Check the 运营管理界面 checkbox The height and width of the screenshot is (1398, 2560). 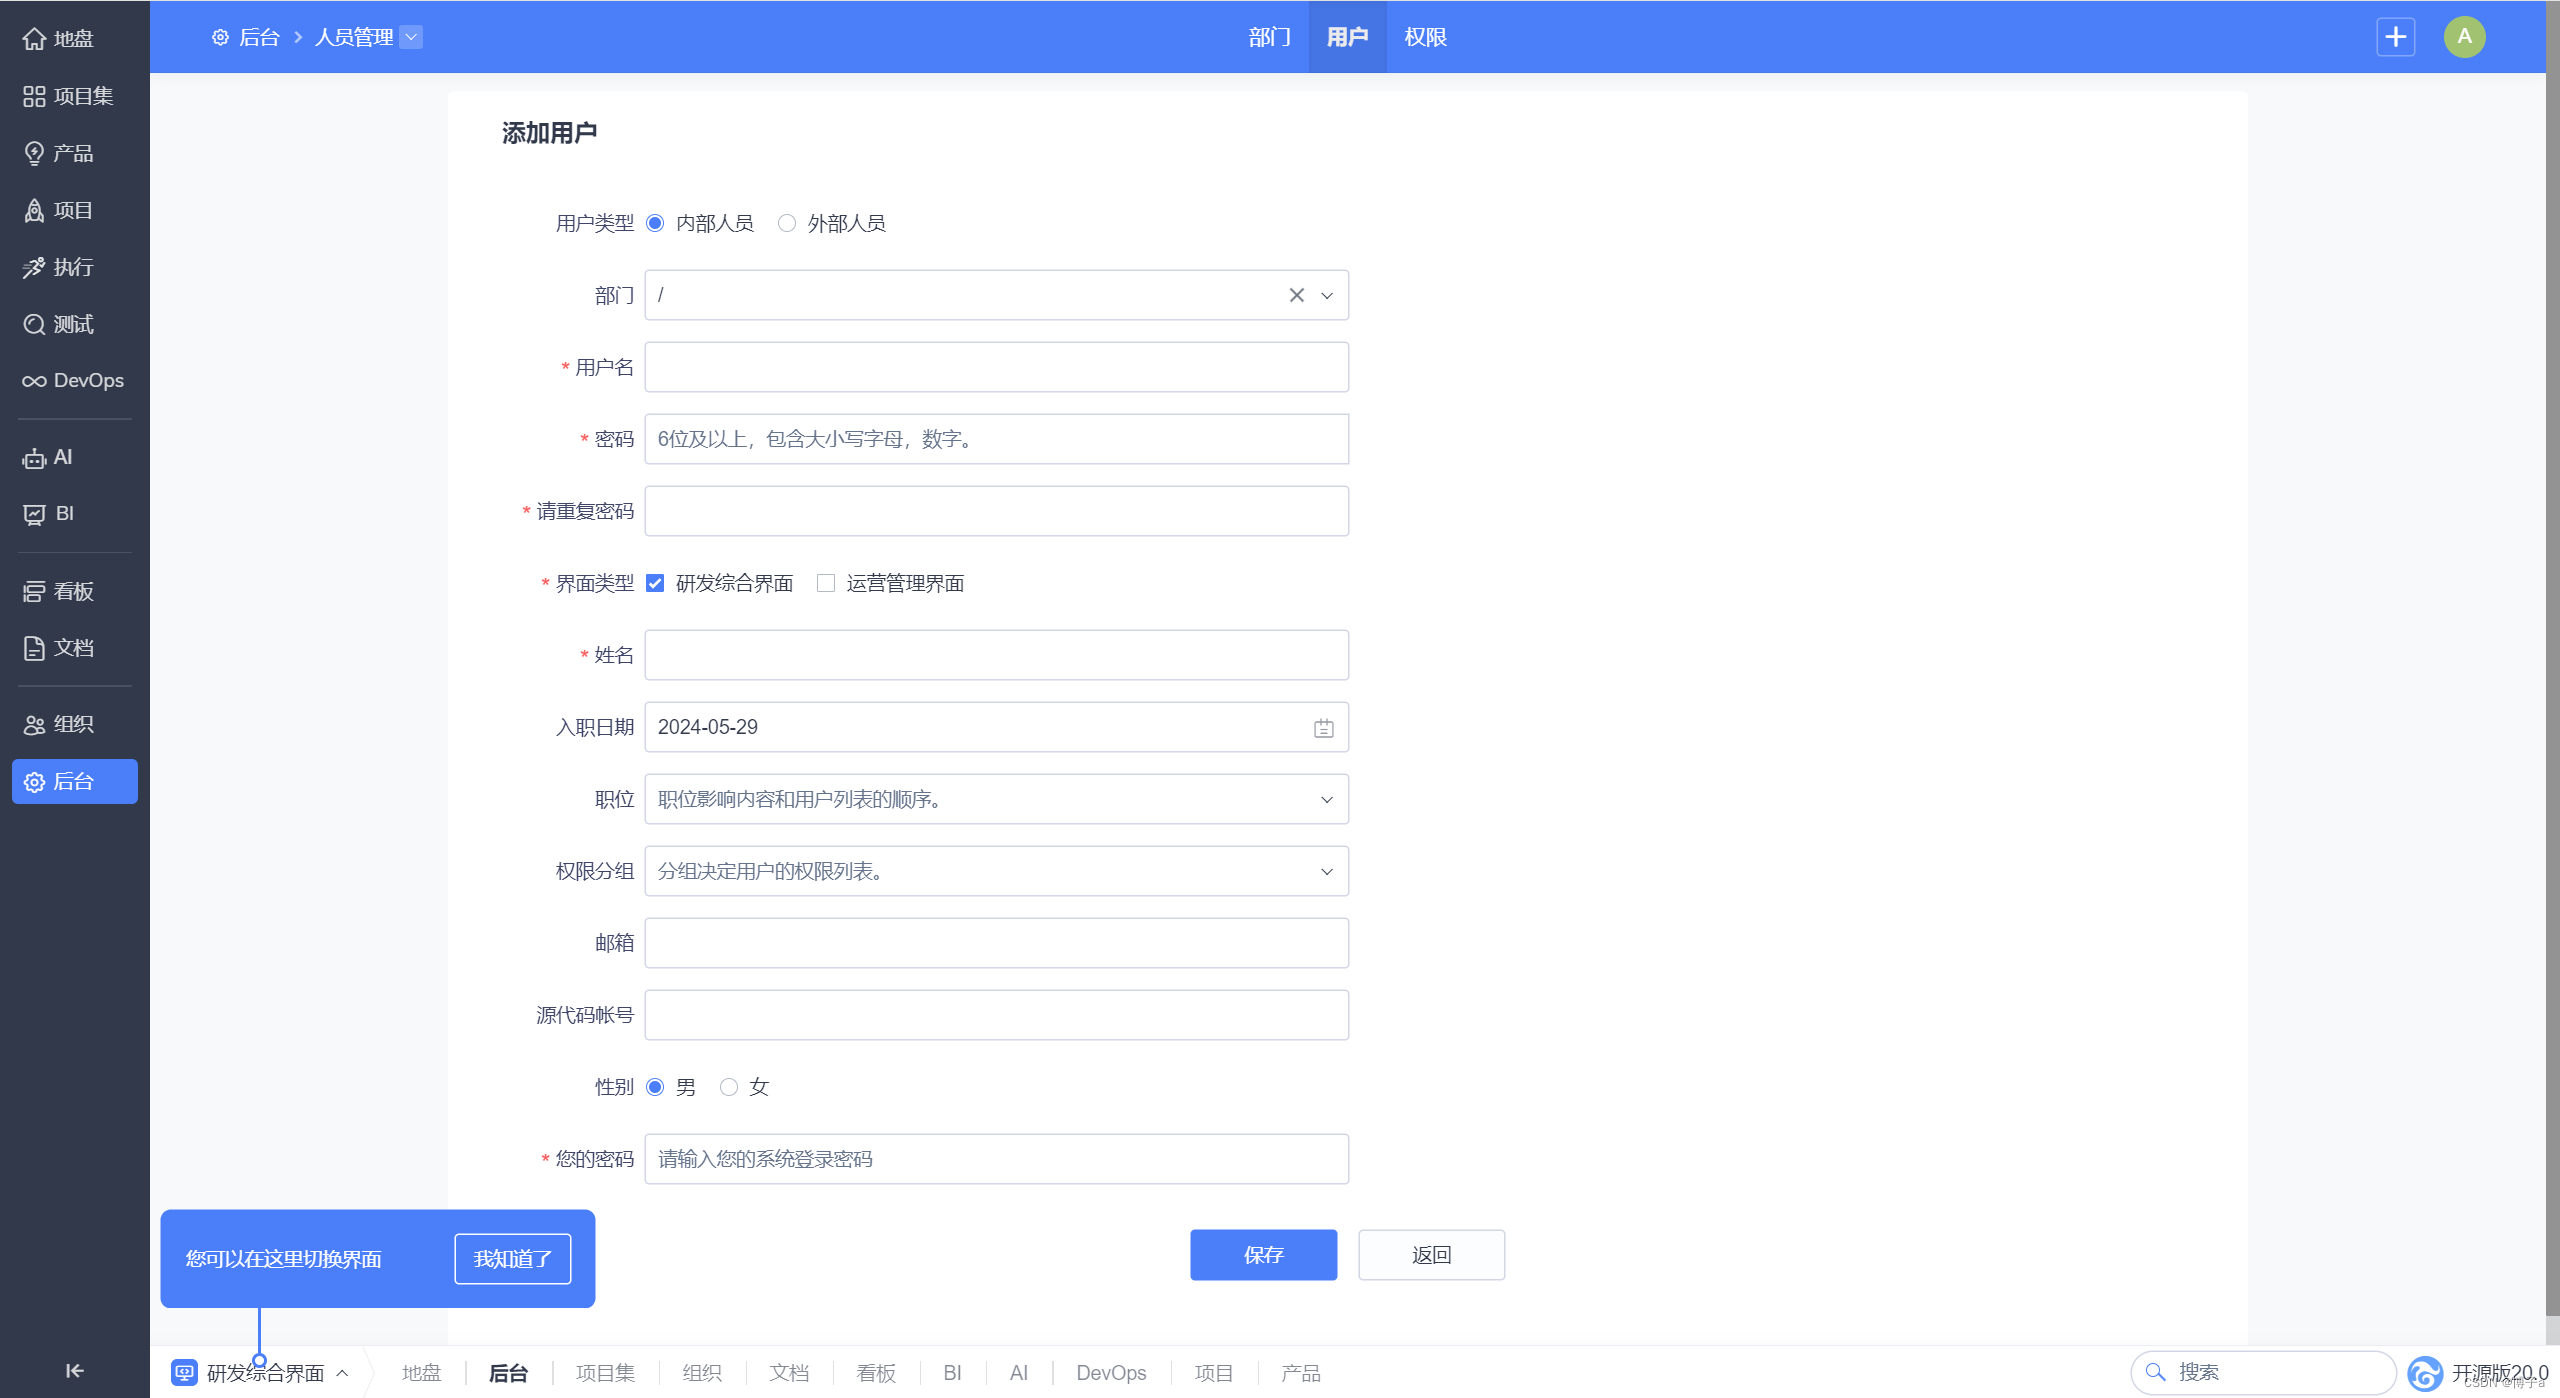826,584
